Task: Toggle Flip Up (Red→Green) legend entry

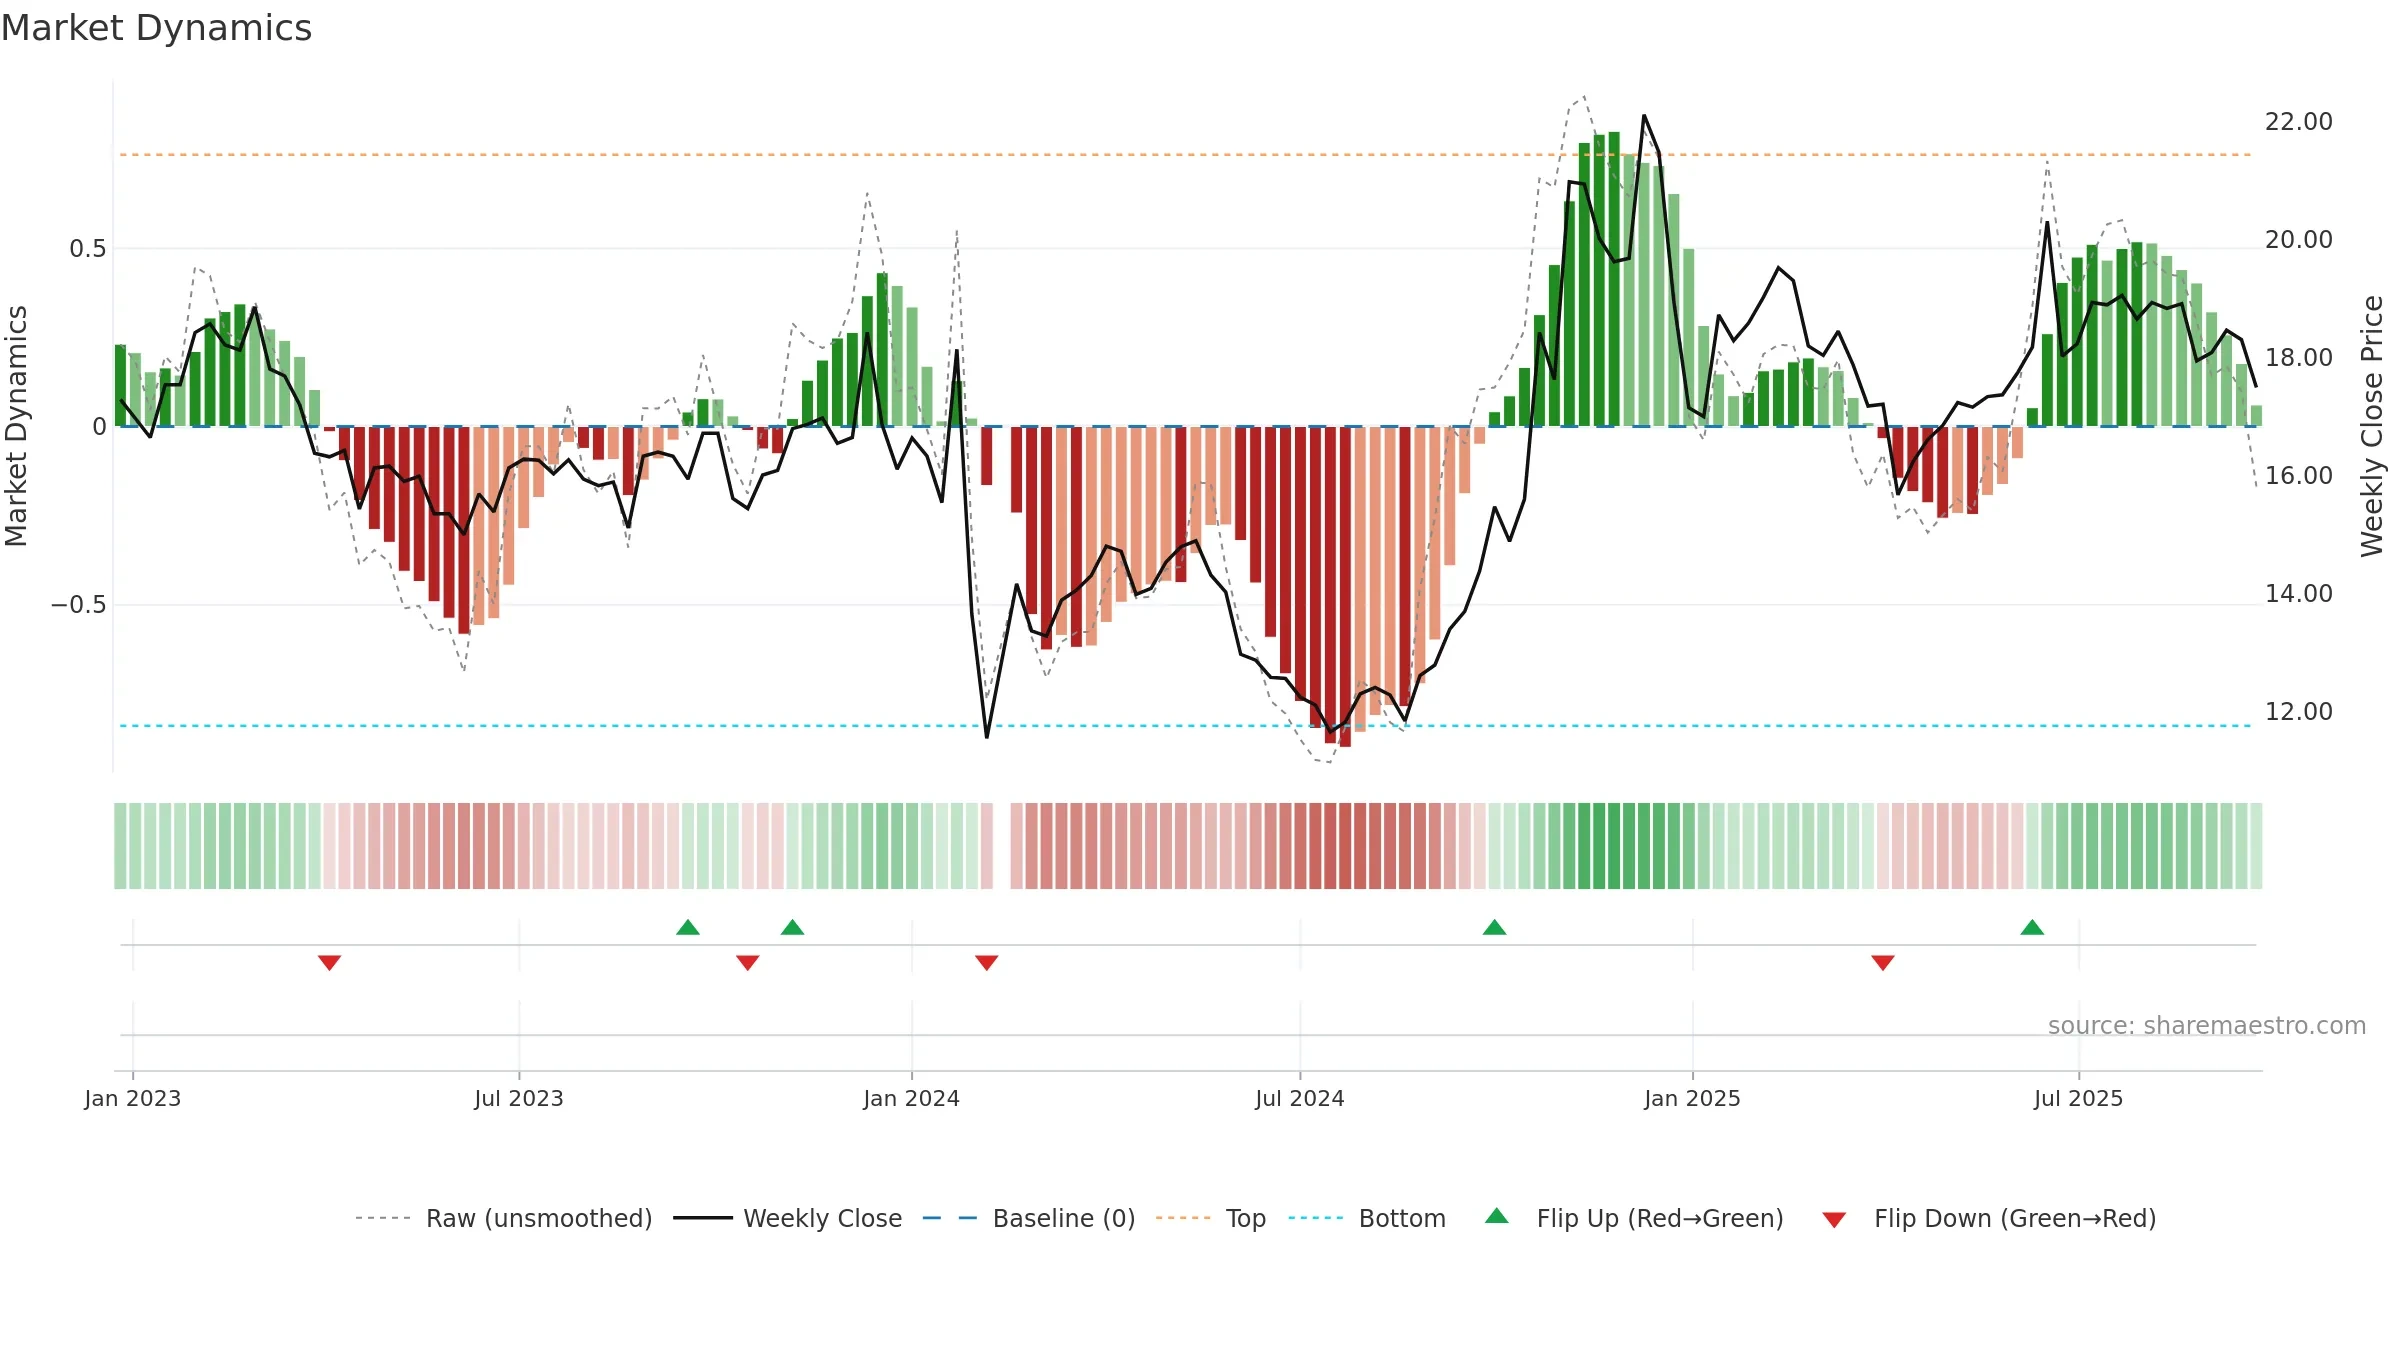Action: point(1634,1218)
